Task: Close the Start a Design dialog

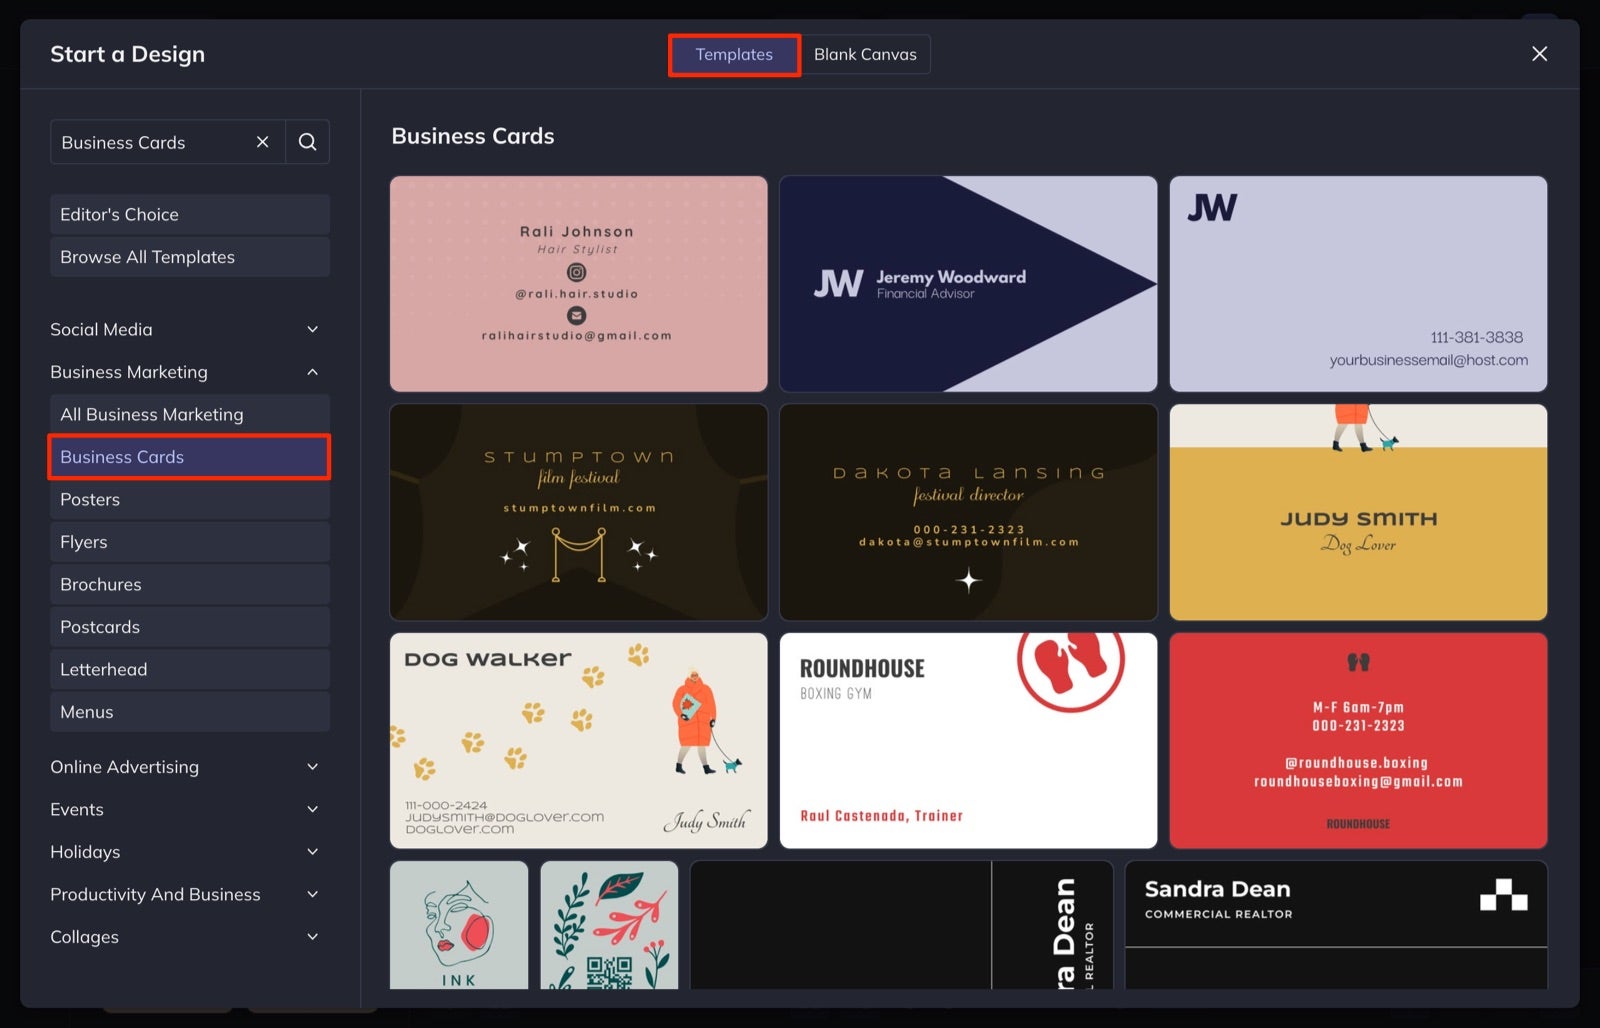Action: coord(1539,54)
